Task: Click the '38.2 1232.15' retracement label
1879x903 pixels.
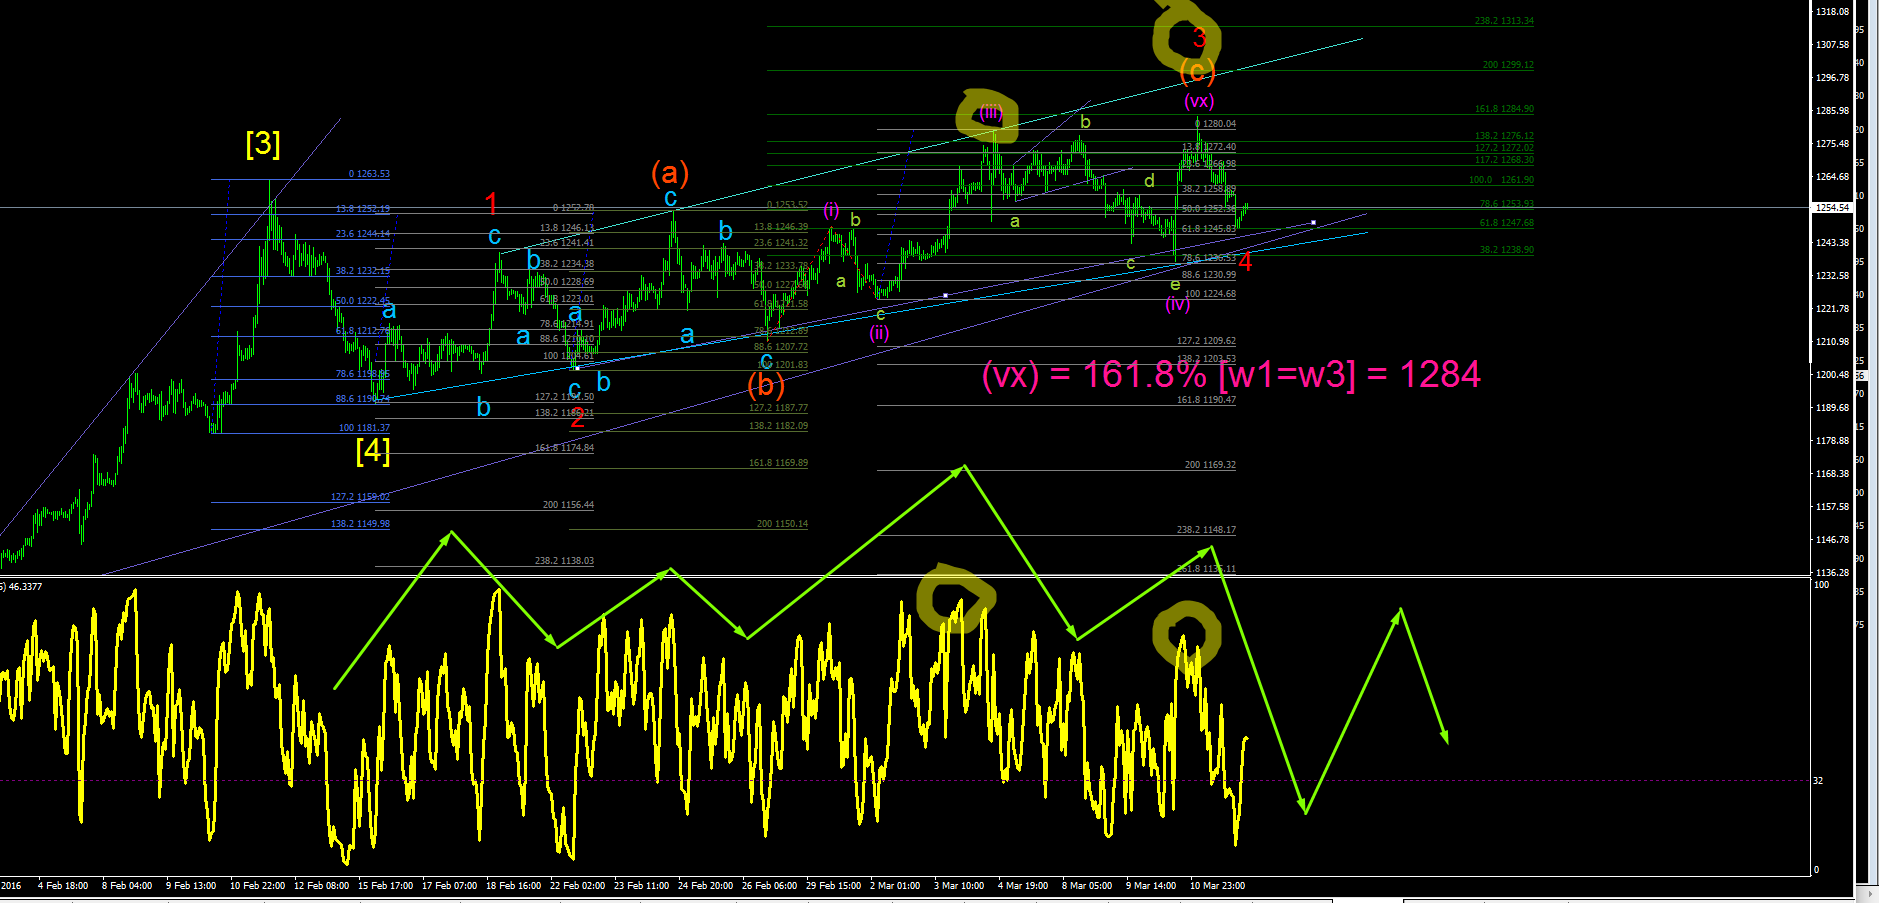Action: coord(363,271)
